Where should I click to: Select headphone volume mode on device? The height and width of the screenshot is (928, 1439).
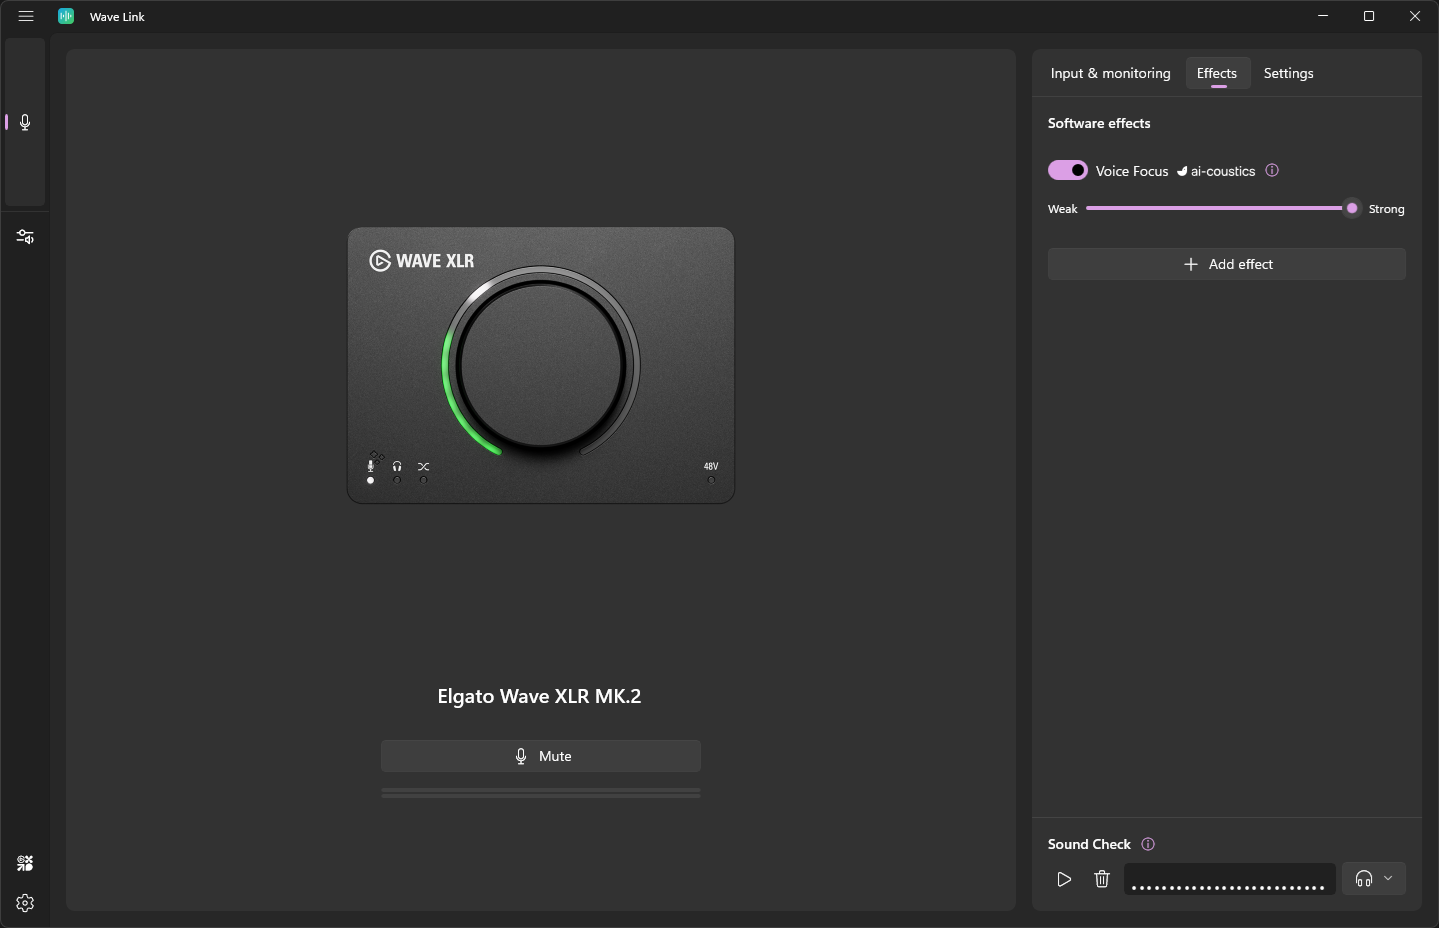click(397, 471)
